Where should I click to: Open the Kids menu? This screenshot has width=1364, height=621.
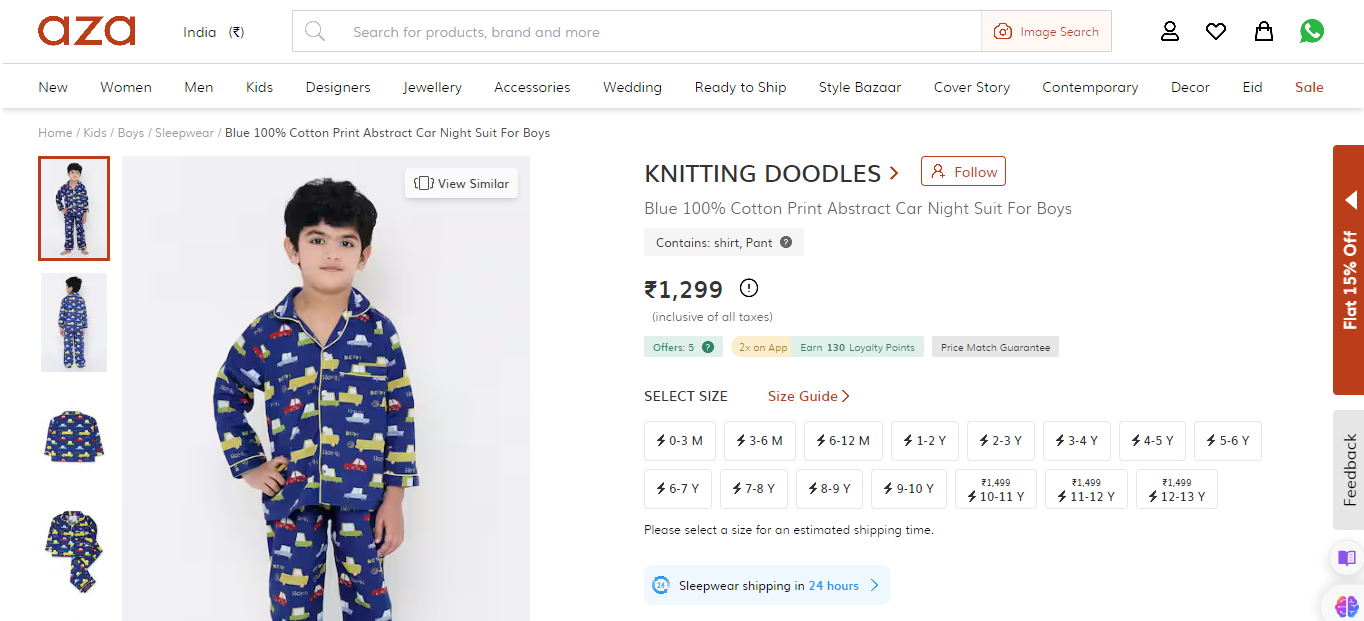[x=259, y=87]
